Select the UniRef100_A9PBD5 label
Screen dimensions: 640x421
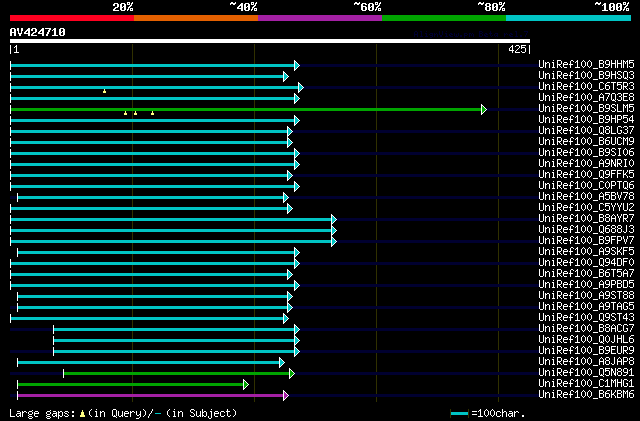click(586, 285)
